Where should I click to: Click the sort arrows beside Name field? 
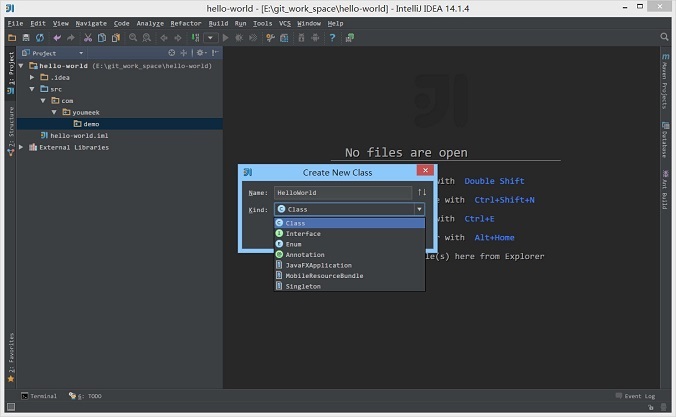[x=422, y=192]
